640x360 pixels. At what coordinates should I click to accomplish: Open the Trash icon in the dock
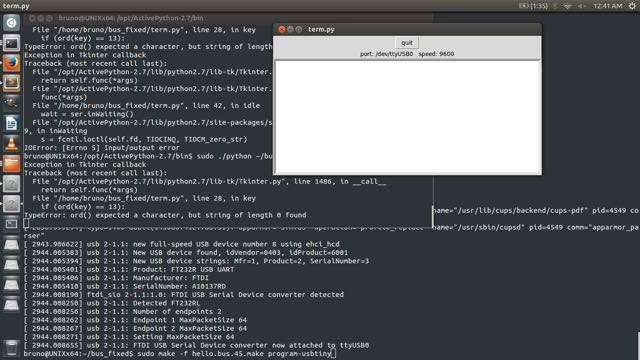click(11, 348)
